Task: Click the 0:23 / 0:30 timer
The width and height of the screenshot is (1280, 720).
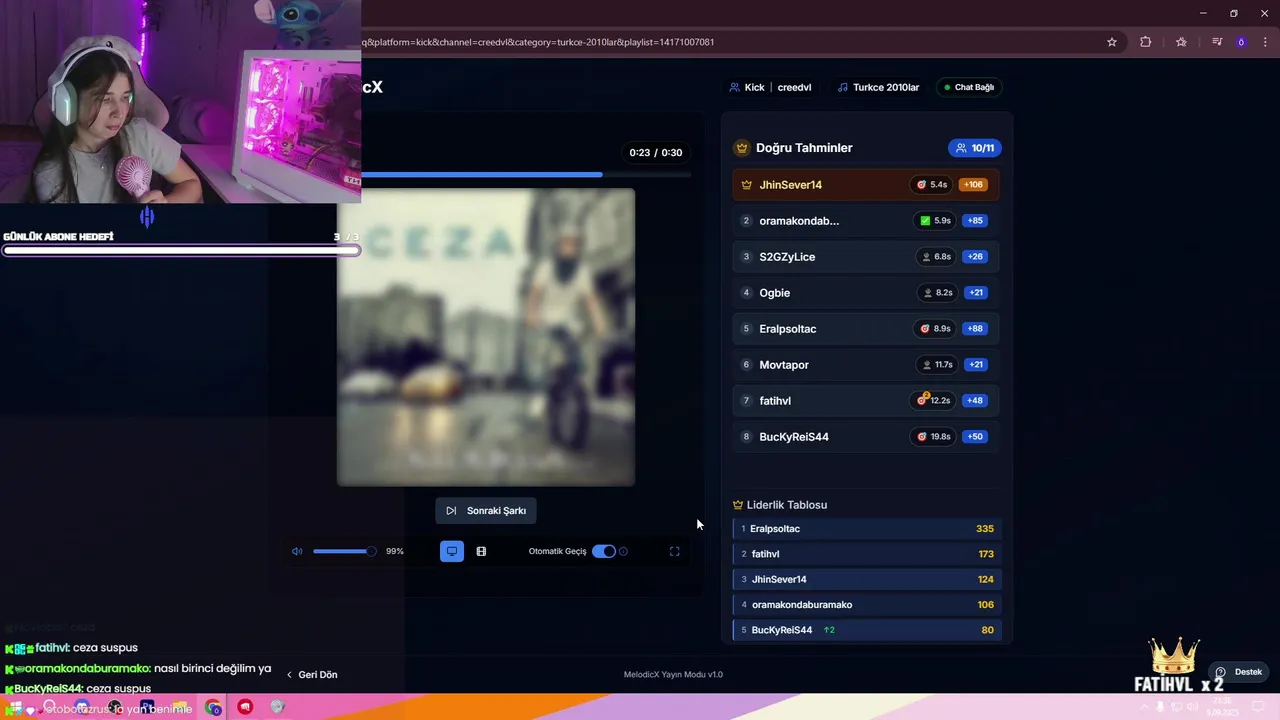Action: (656, 153)
